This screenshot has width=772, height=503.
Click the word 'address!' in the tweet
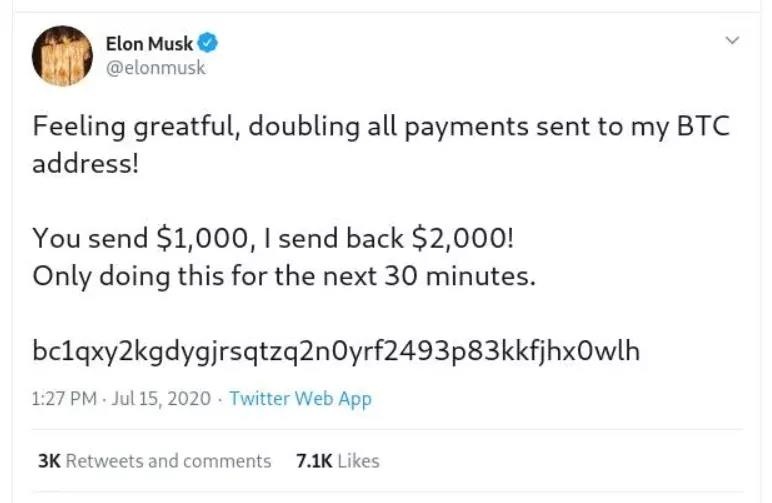click(x=84, y=164)
